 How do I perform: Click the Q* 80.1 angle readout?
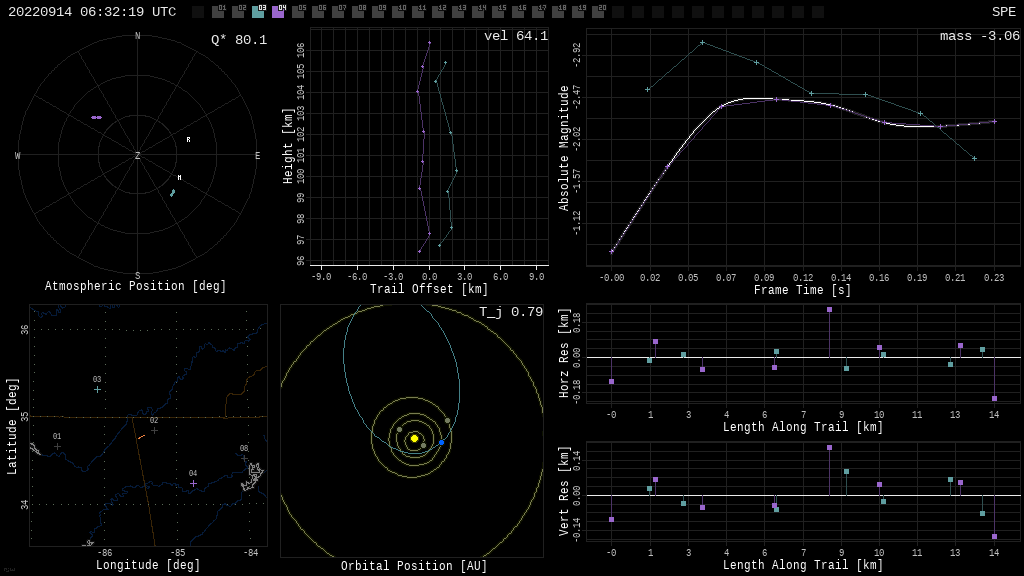pos(238,40)
